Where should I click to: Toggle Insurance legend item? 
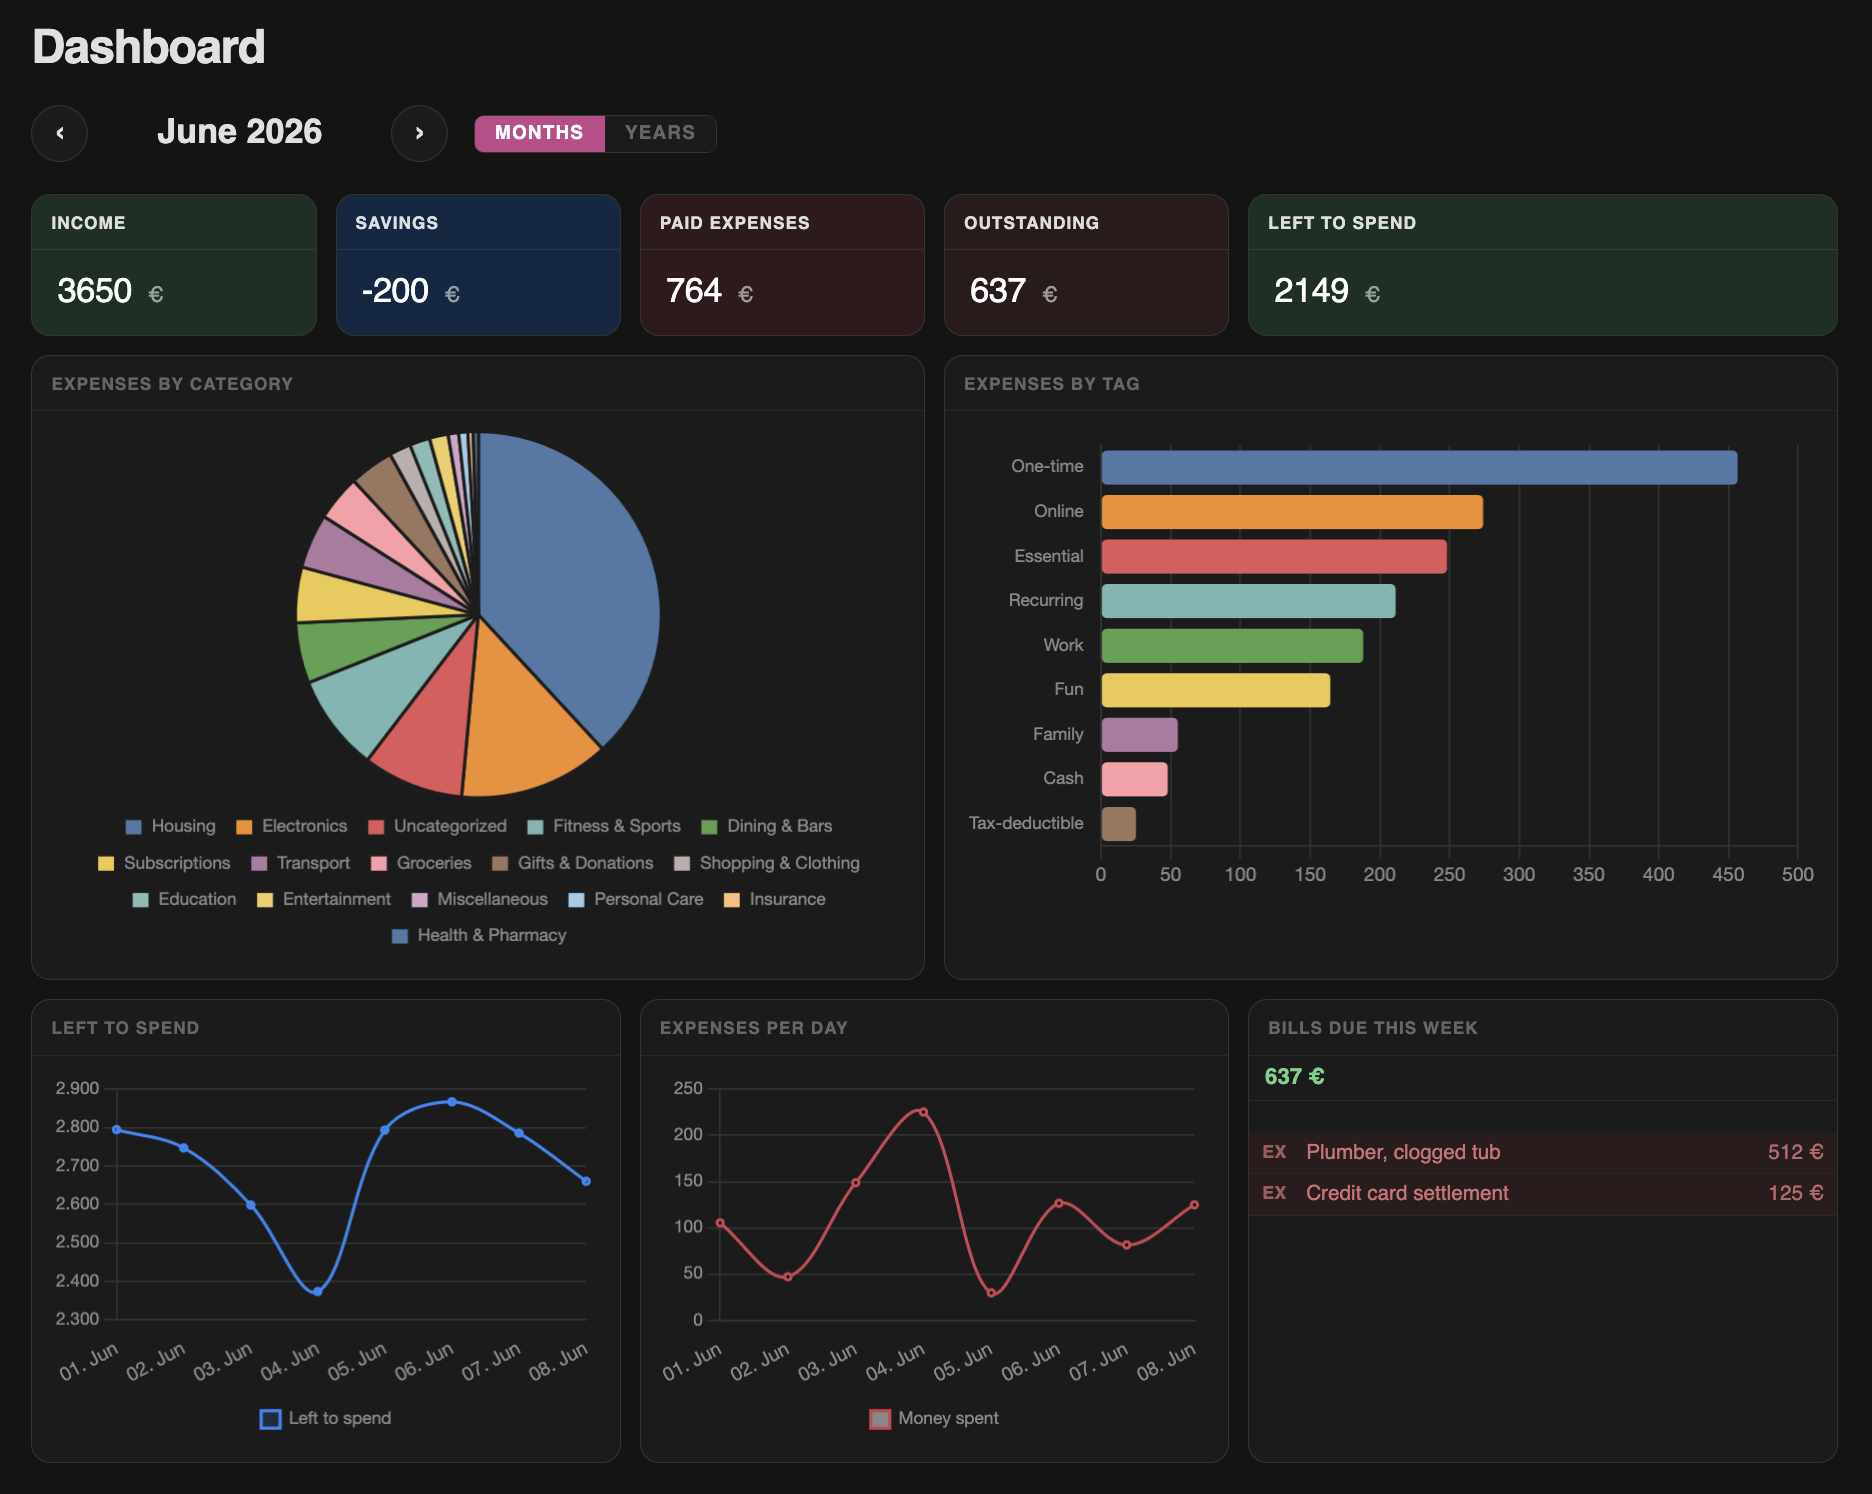coord(775,899)
